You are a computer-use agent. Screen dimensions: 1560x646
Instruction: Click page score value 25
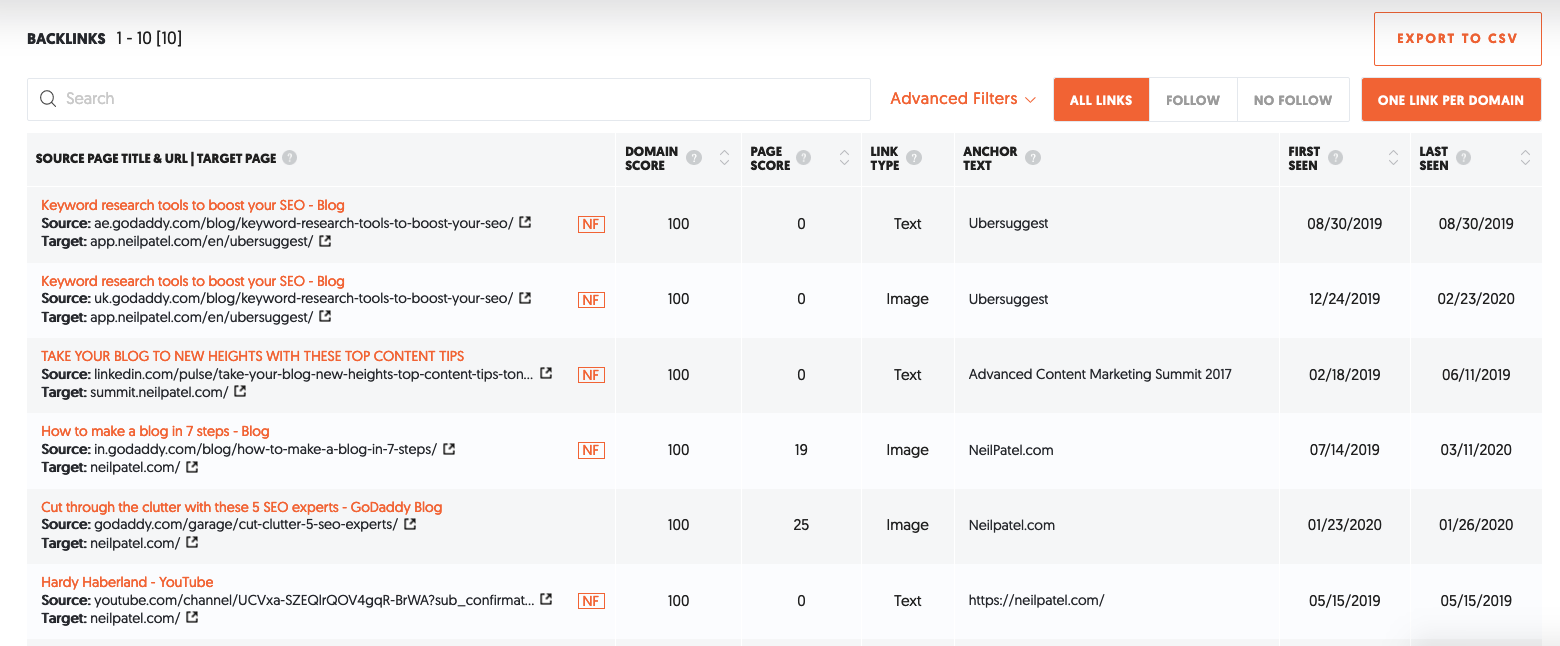pos(801,525)
